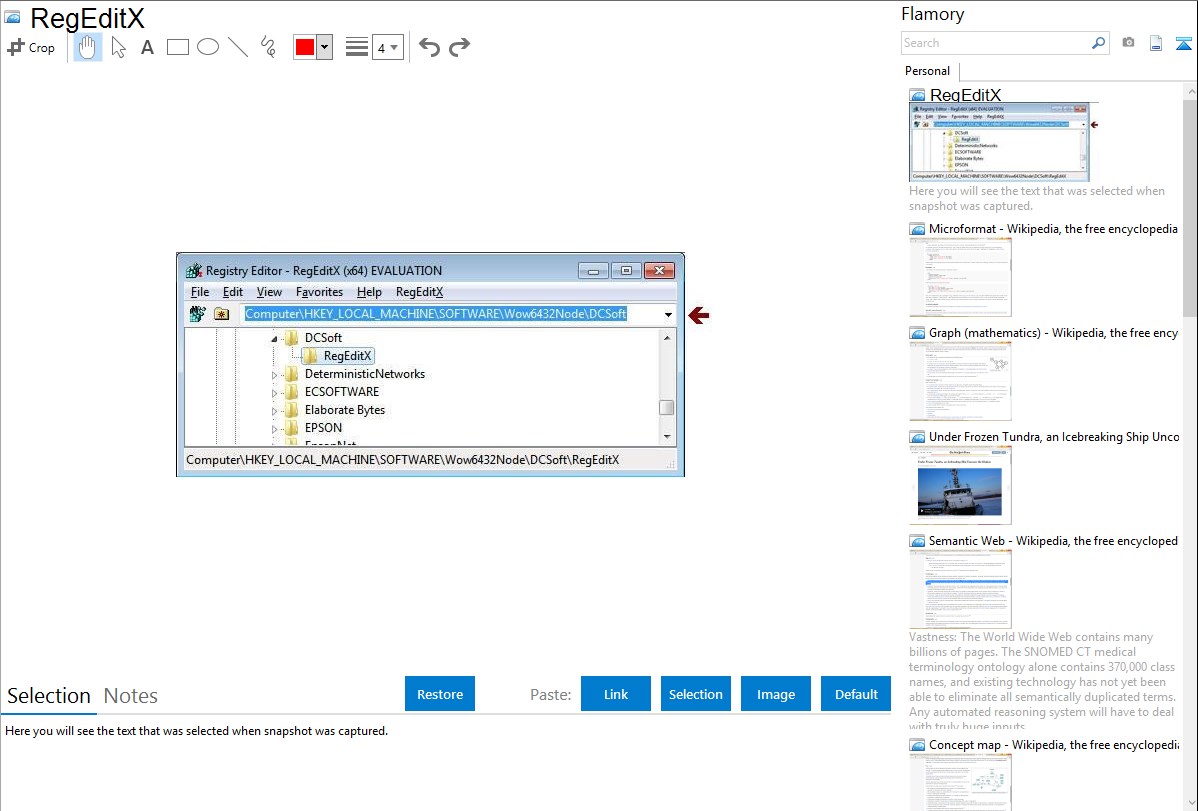Click the document icon beside the camera
The height and width of the screenshot is (811, 1198).
(x=1156, y=43)
